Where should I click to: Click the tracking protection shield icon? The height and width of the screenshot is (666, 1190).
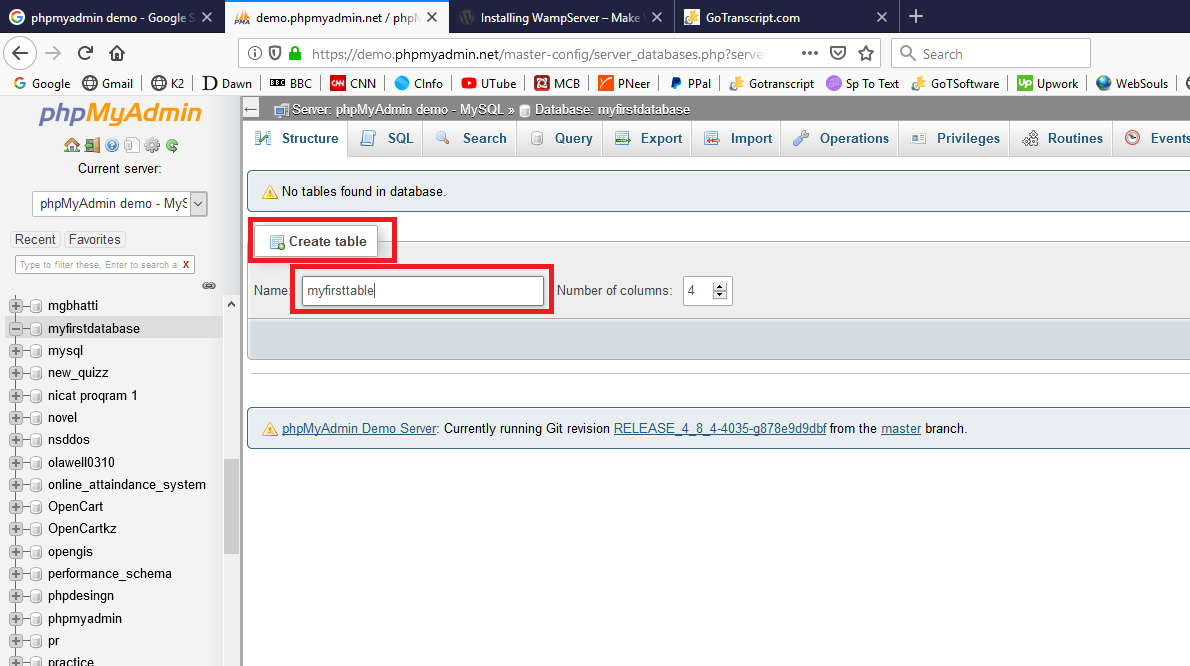[272, 53]
